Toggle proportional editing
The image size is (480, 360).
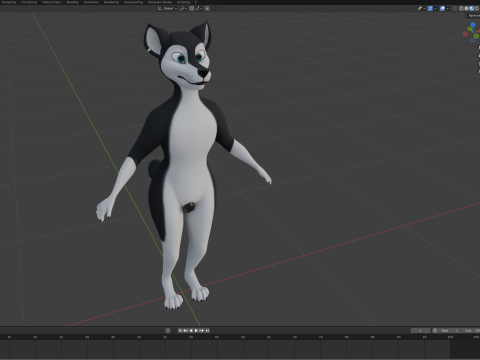[207, 8]
